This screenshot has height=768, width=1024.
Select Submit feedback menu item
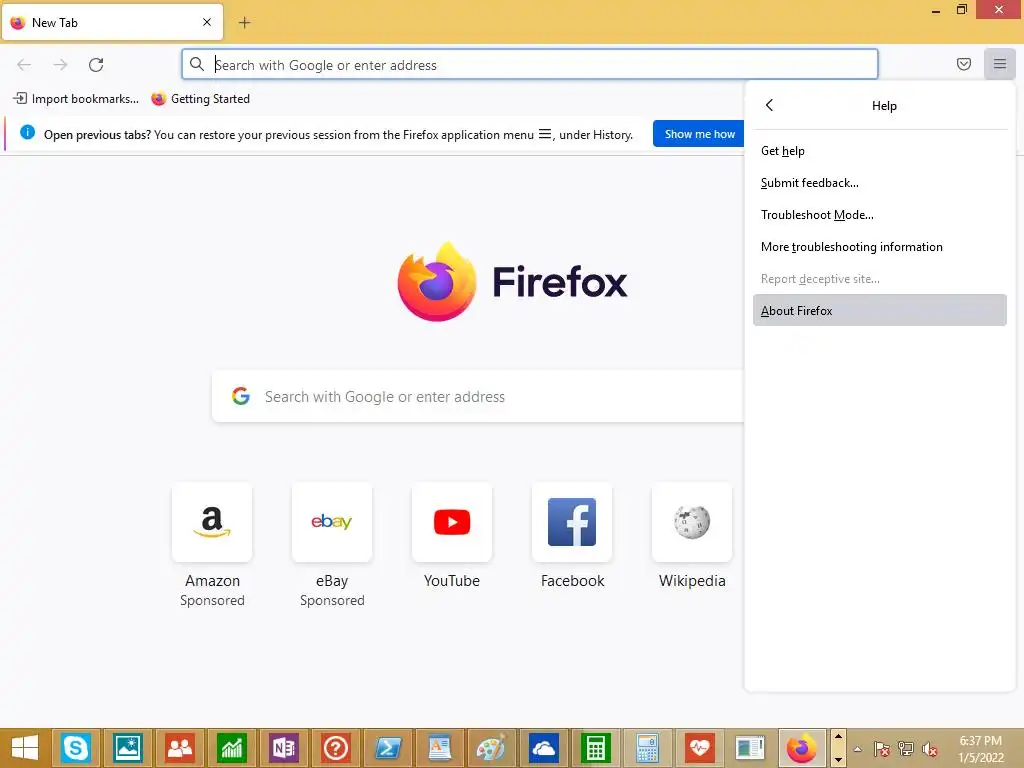point(879,183)
